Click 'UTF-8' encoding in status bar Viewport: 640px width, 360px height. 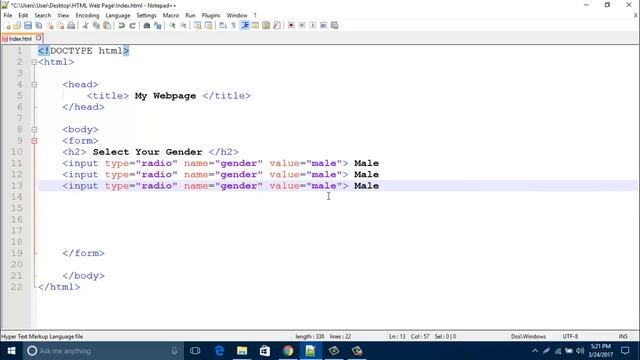point(570,337)
